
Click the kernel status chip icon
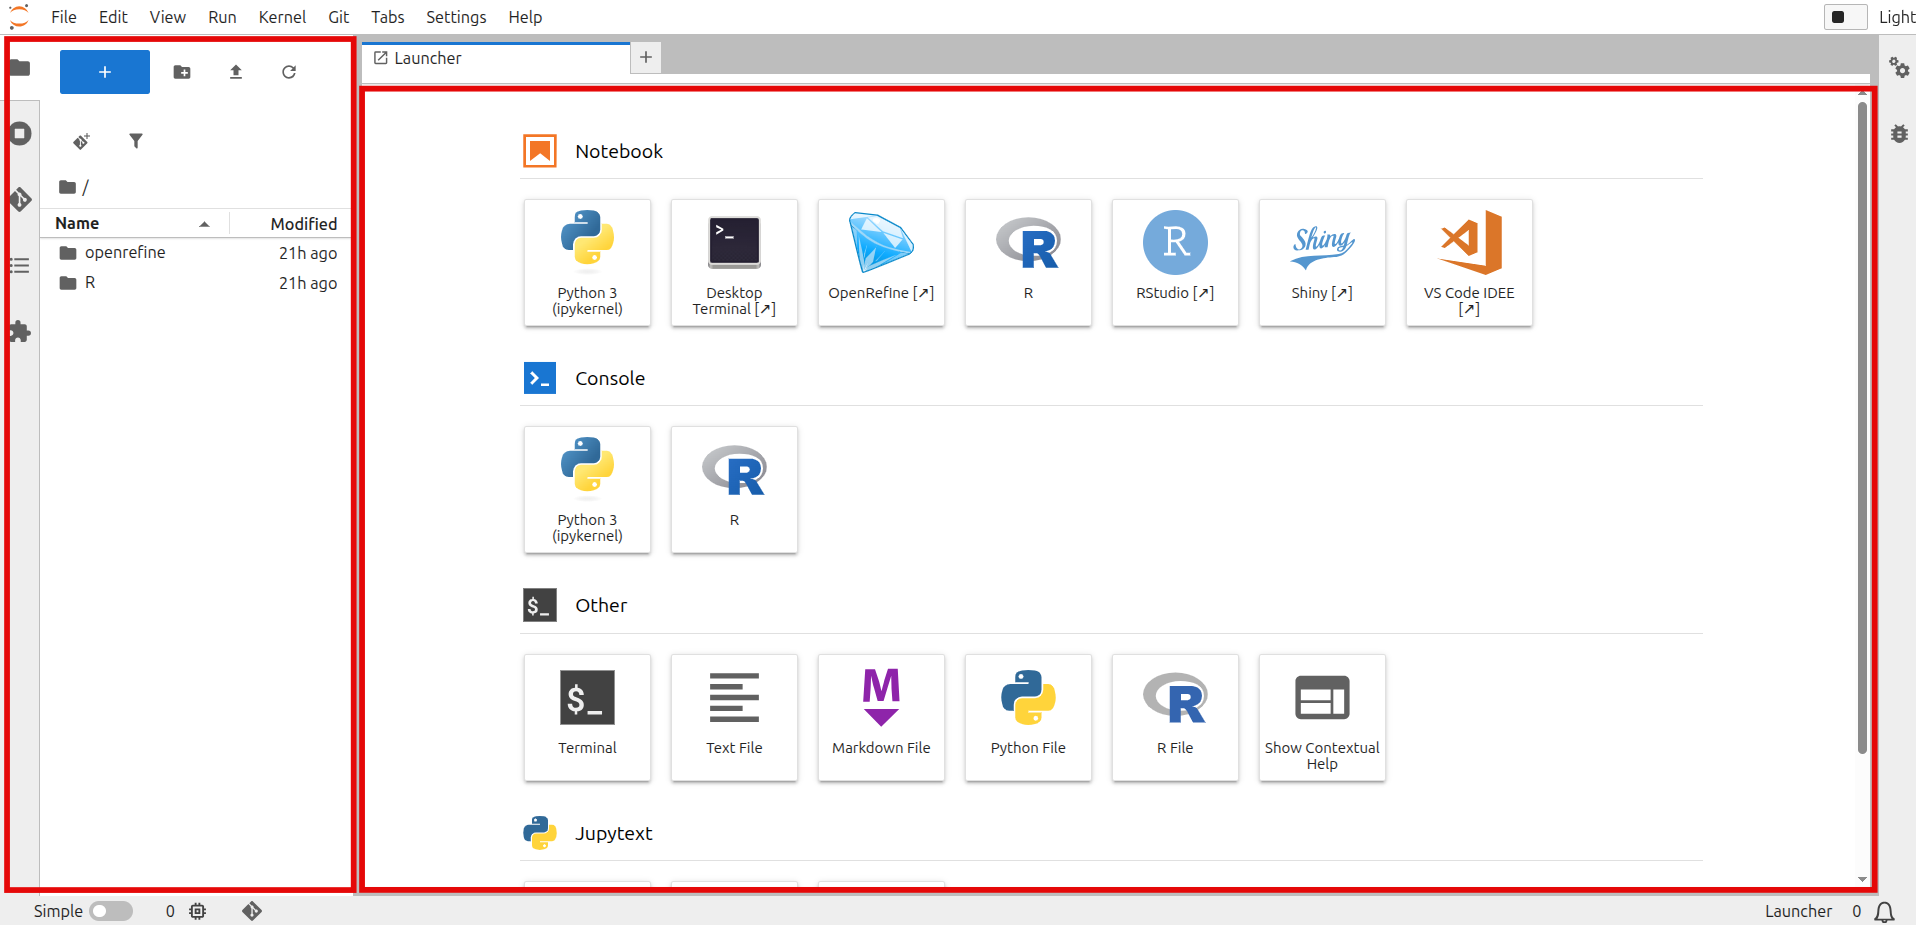tap(198, 911)
